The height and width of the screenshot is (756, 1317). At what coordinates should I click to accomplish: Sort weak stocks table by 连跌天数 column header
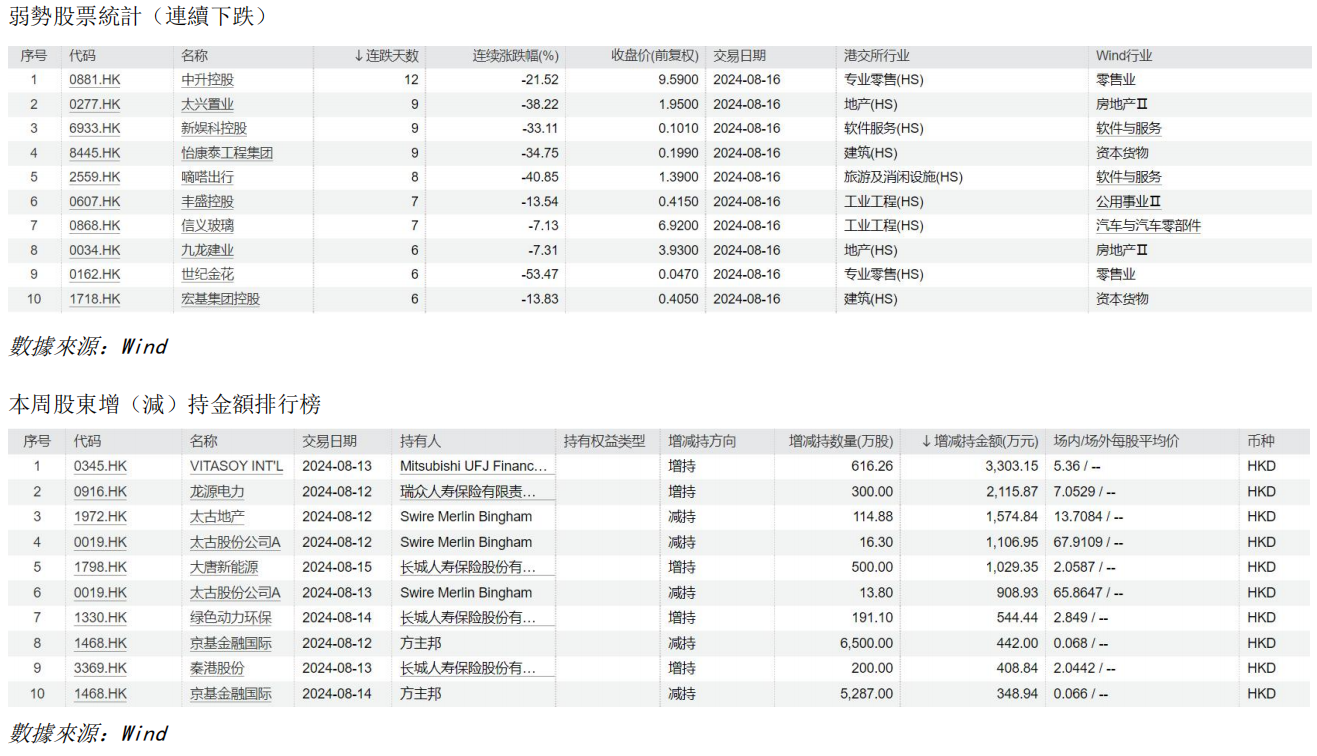[386, 56]
